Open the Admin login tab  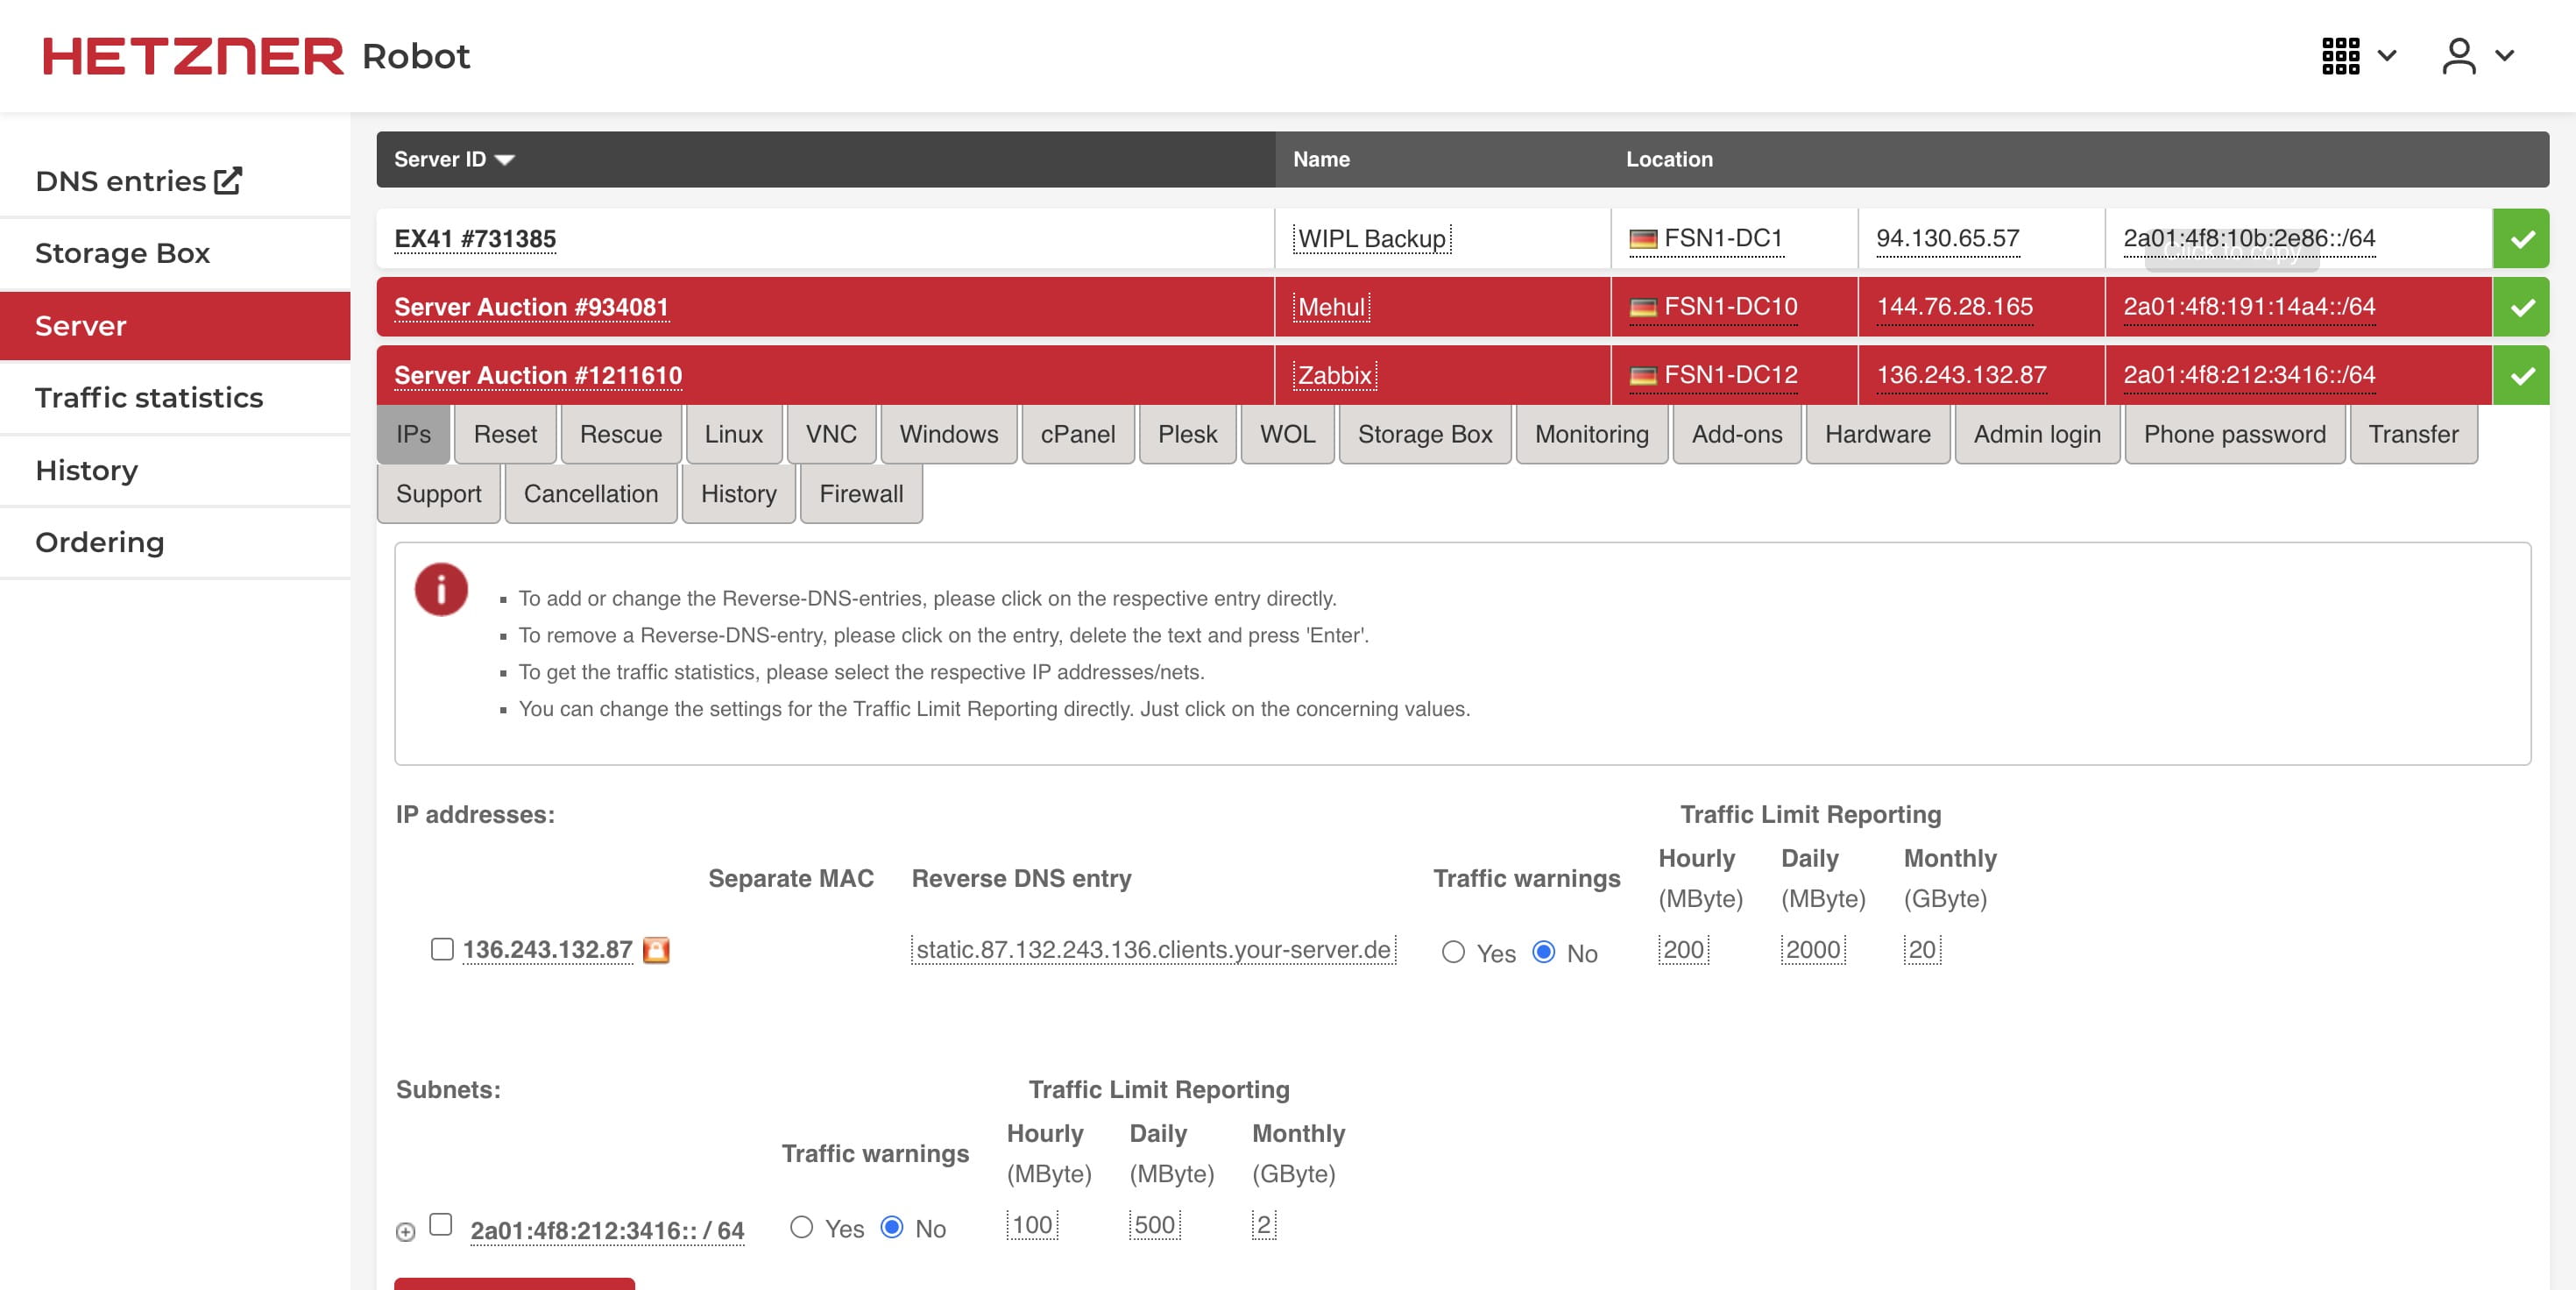point(2037,434)
